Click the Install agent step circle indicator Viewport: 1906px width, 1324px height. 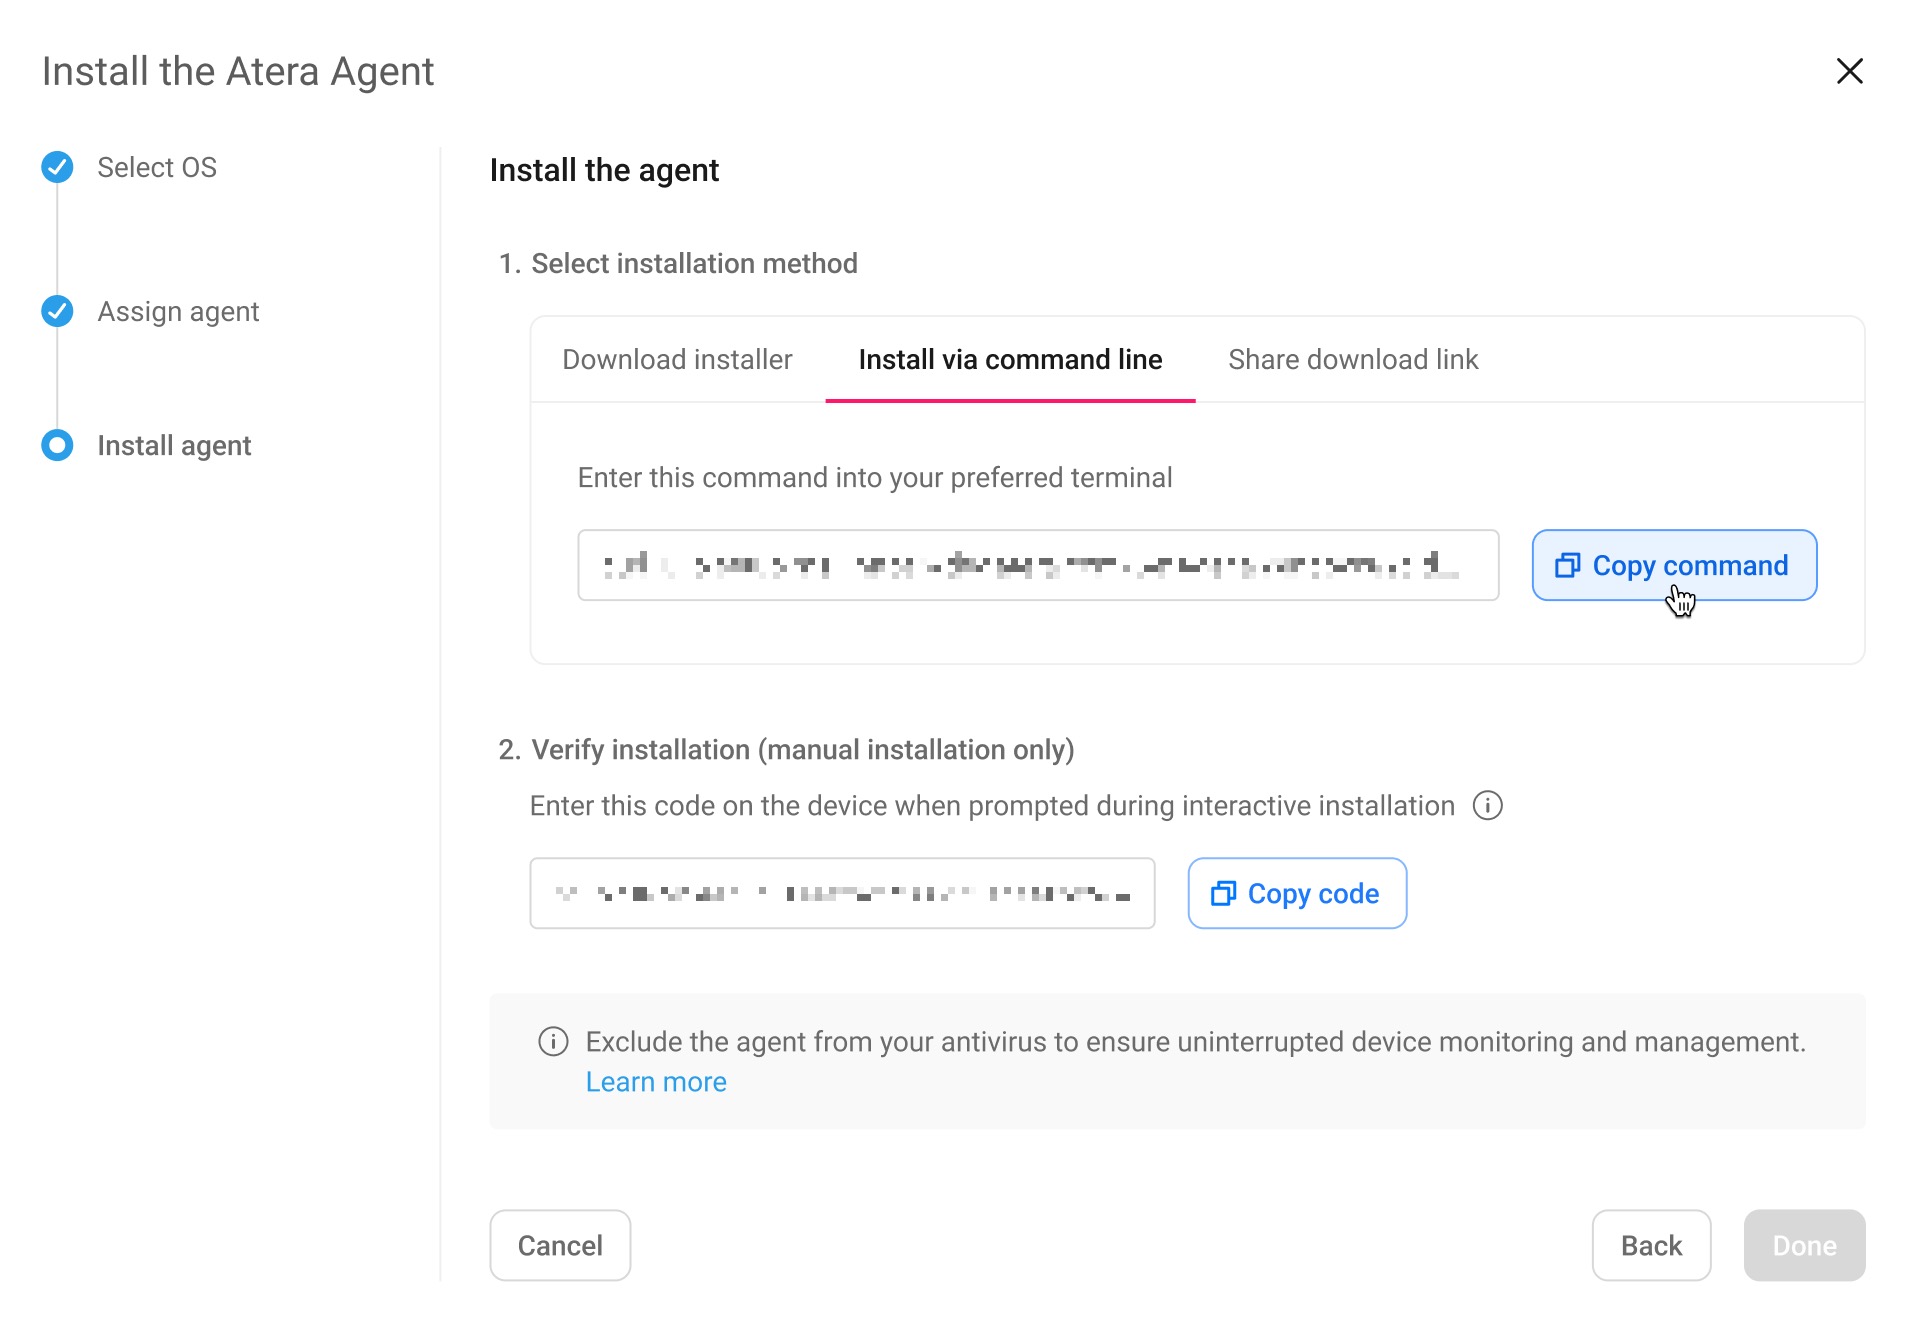pyautogui.click(x=57, y=445)
